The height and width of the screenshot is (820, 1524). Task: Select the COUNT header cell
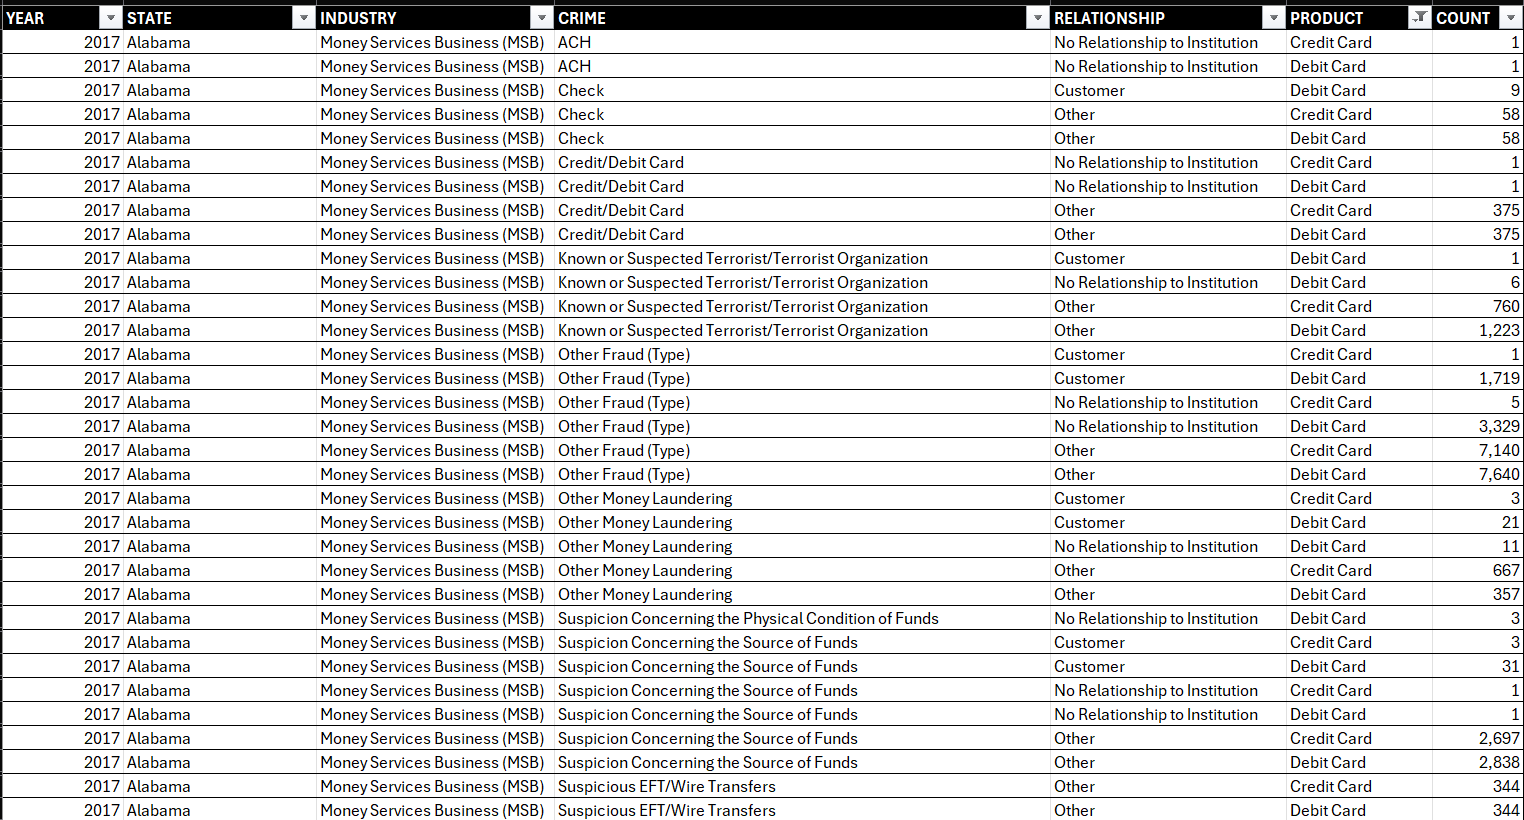coord(1478,18)
